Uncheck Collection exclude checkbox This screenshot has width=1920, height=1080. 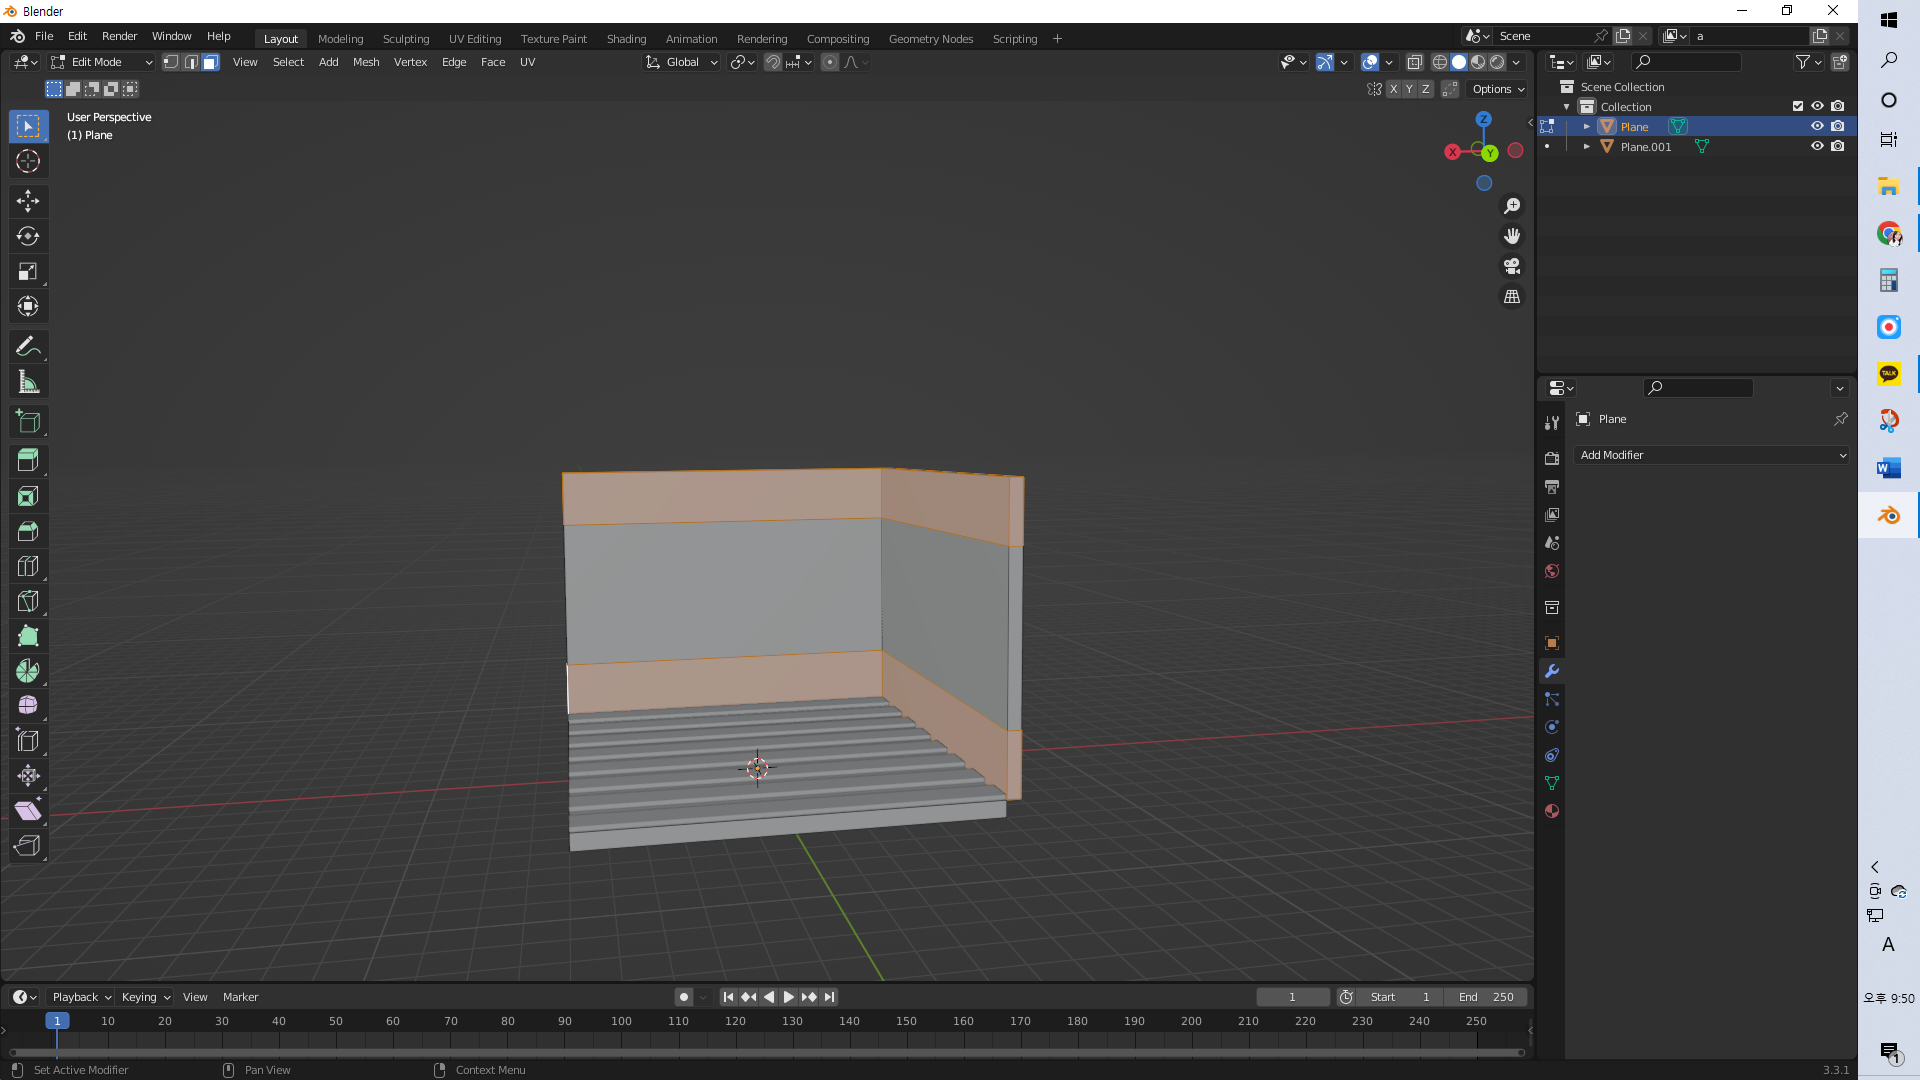(1797, 106)
